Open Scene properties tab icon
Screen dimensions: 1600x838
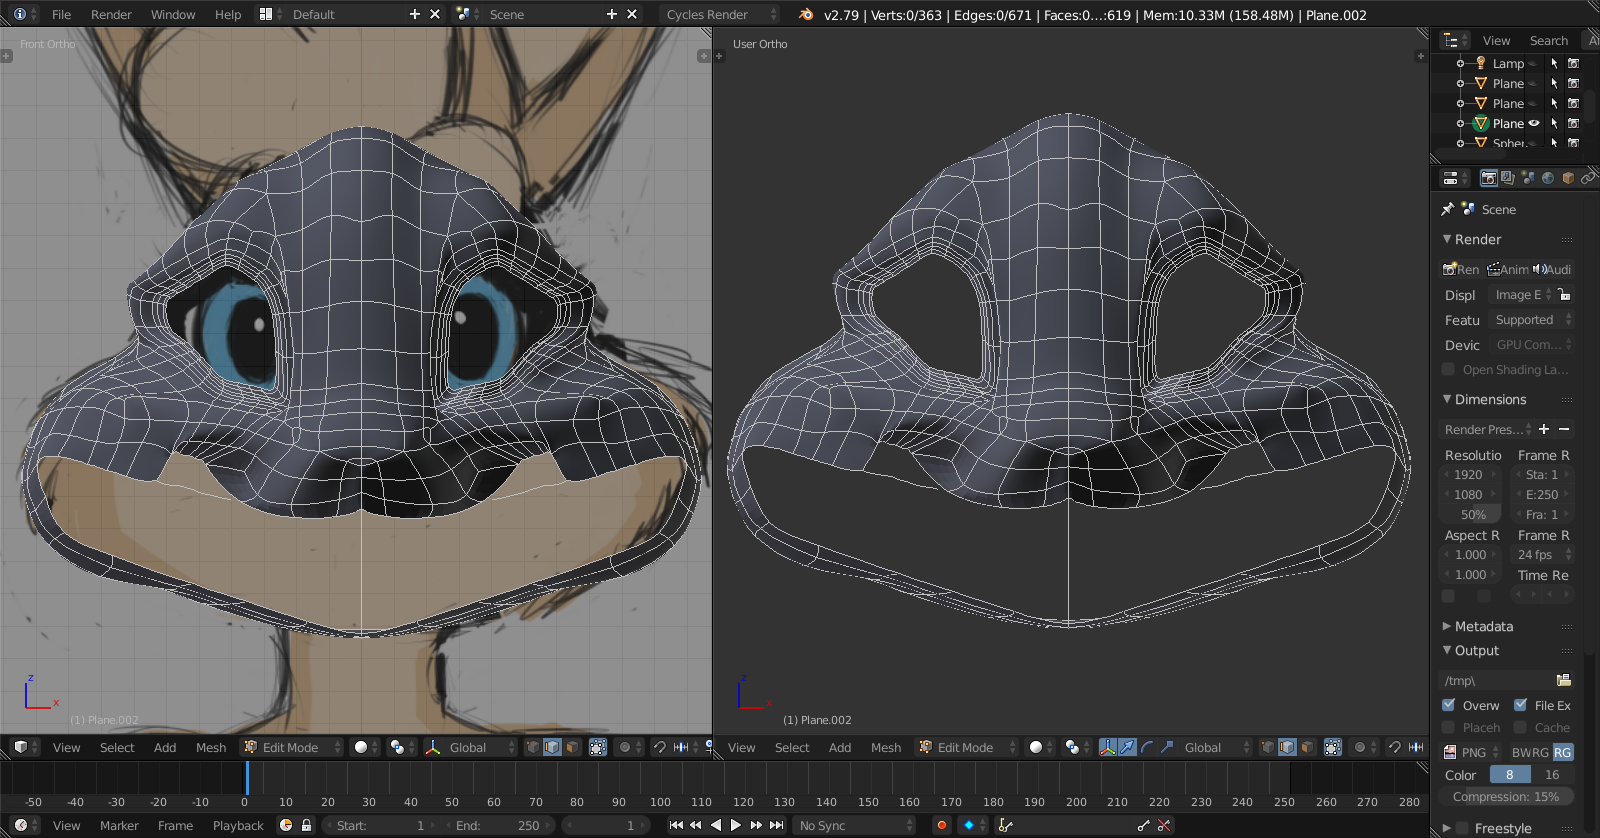coord(1528,178)
